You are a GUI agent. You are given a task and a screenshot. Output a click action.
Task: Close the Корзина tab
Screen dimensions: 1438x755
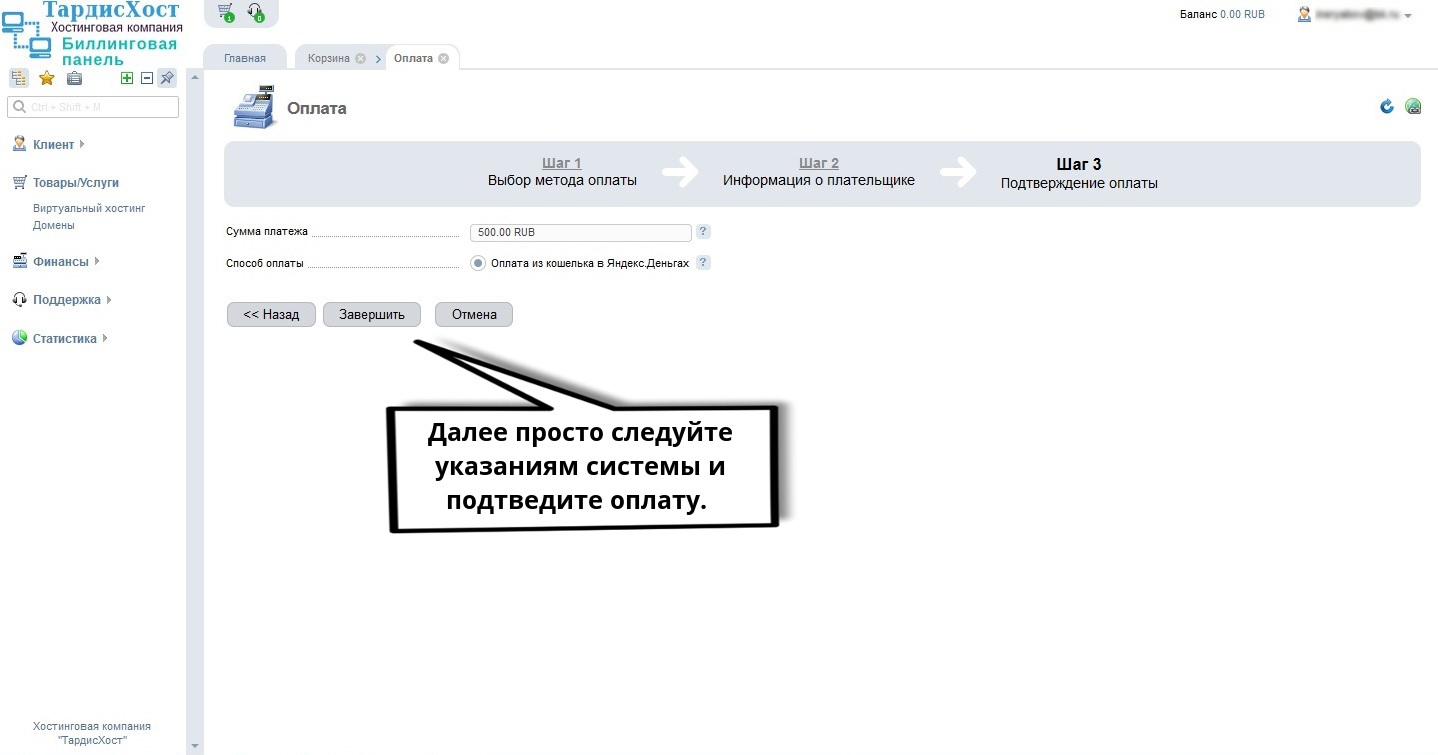click(x=360, y=58)
